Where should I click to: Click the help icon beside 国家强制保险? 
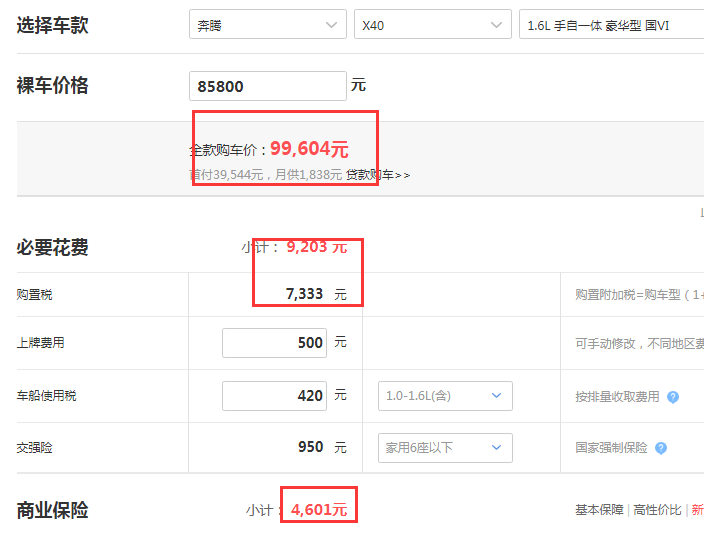point(660,448)
